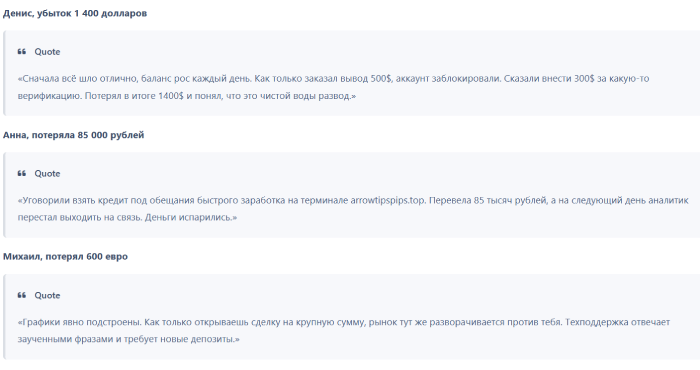Click heading "Михаил, потерял 600 евро"
The height and width of the screenshot is (370, 700).
65,257
